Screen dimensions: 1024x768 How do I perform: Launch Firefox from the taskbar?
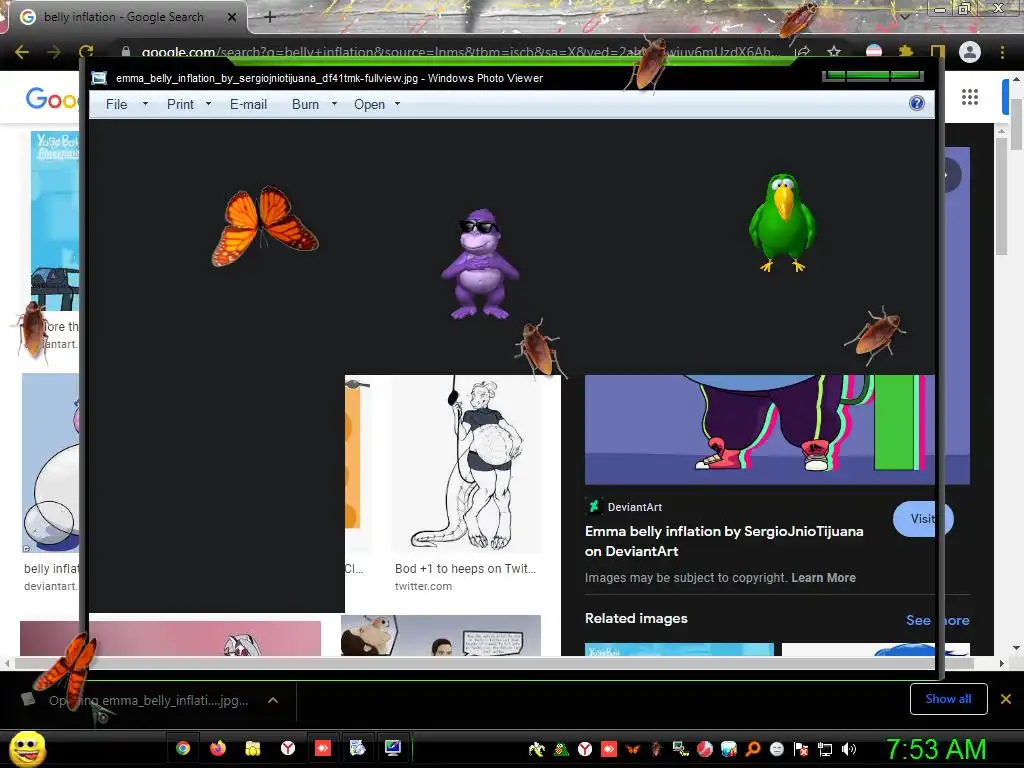coord(217,748)
